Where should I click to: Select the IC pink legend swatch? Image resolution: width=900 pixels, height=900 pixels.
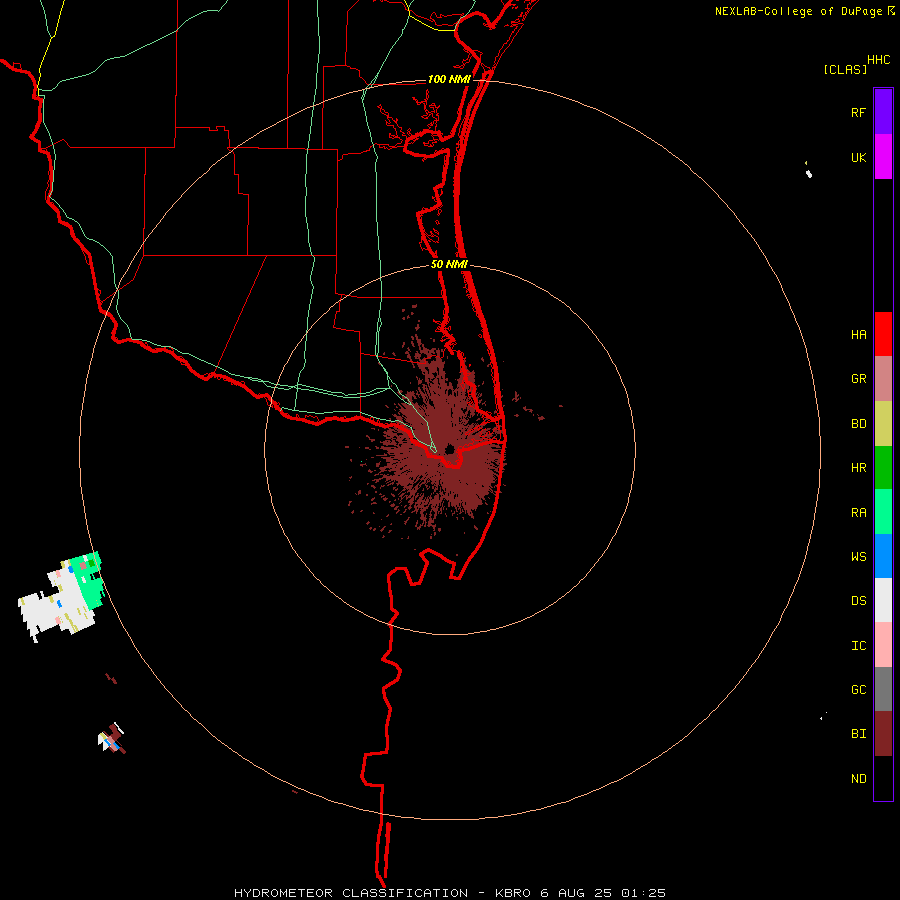(883, 645)
